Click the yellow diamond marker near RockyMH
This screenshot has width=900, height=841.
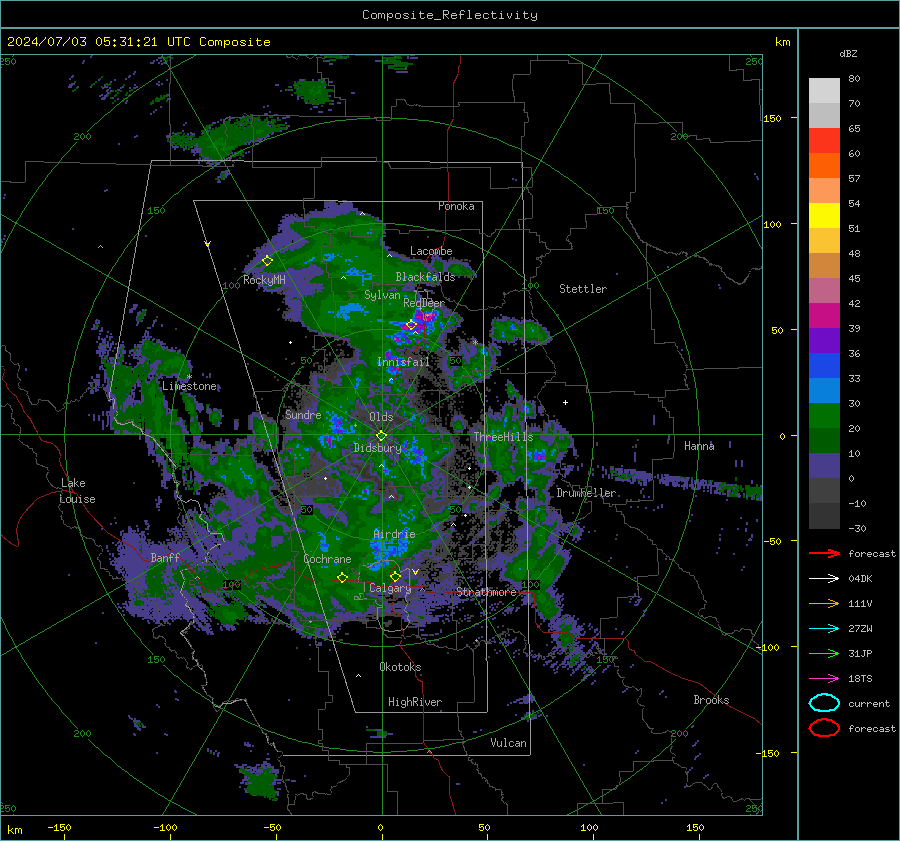point(267,261)
